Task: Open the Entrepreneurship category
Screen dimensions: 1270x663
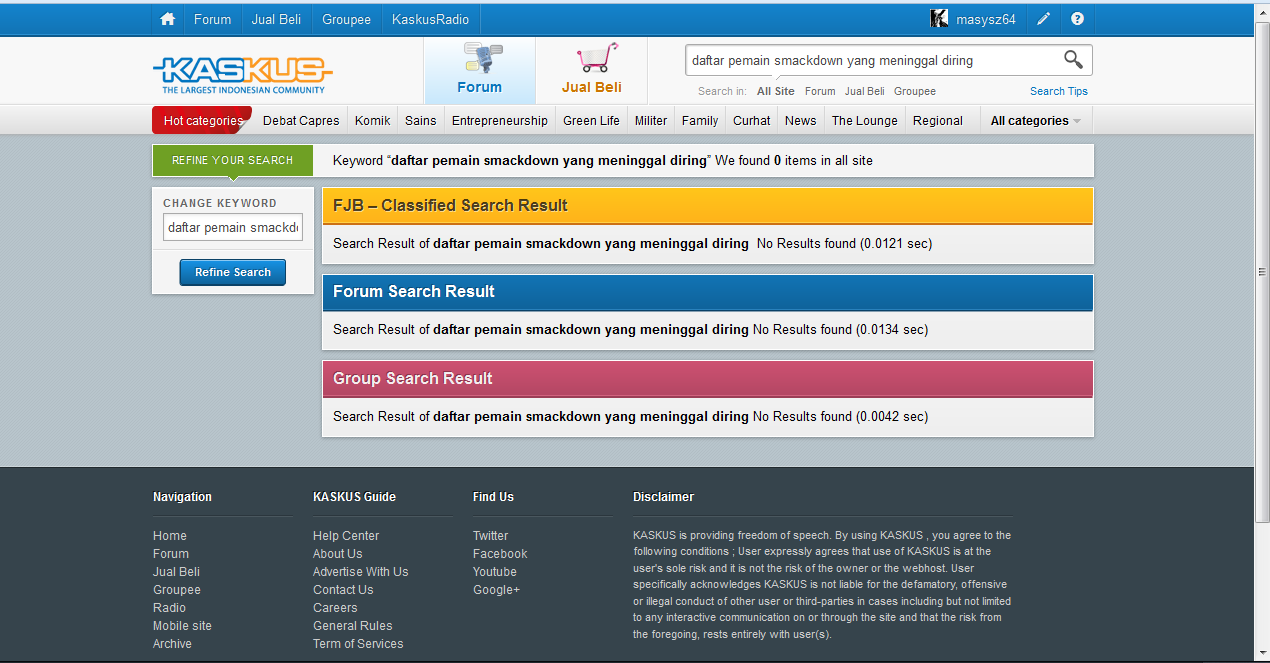Action: tap(500, 121)
